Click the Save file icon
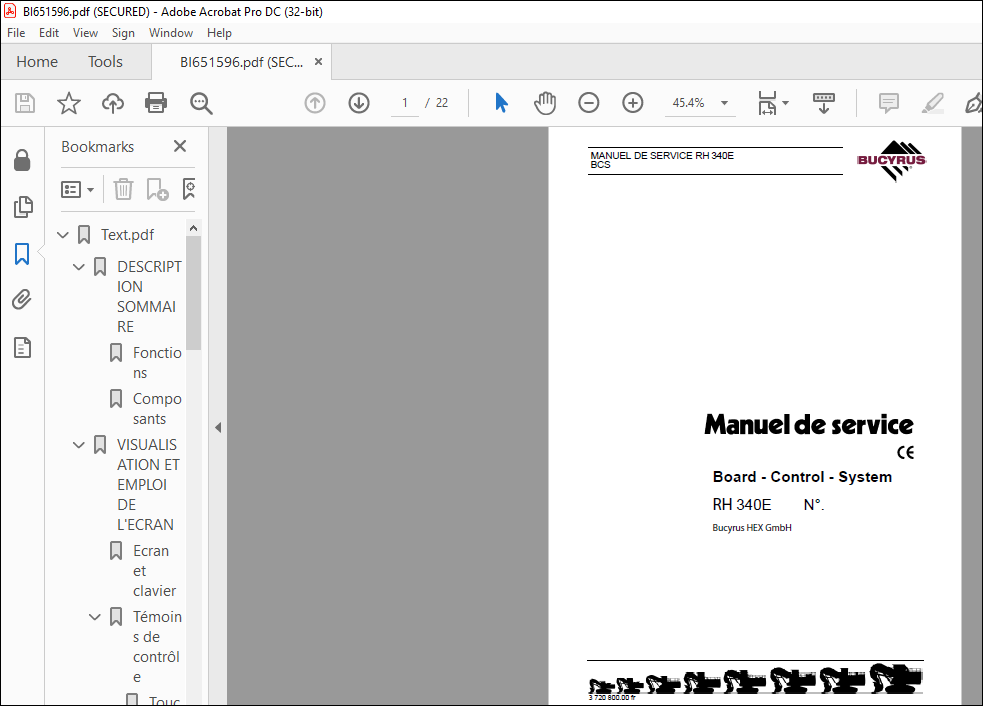Screen dimensions: 983x706 tap(25, 103)
